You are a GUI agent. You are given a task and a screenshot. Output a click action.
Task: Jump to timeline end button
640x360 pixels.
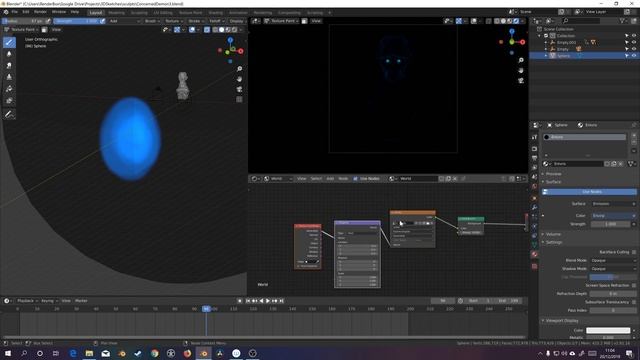pyautogui.click(x=281, y=301)
